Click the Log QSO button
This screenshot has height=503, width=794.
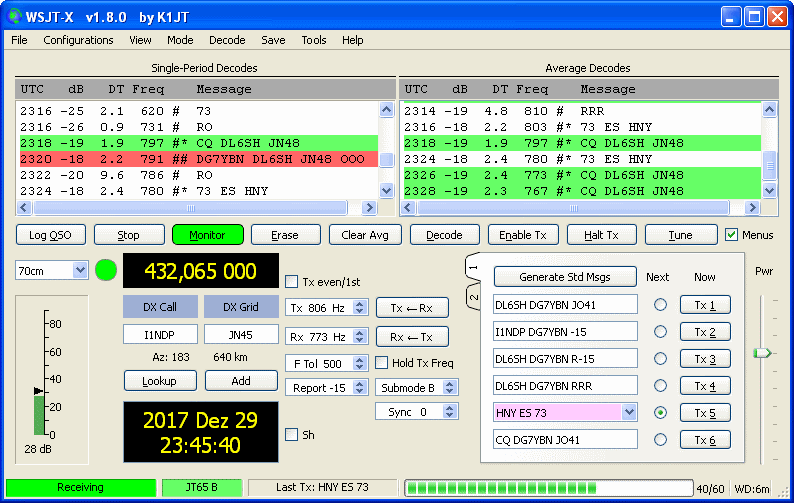[x=51, y=235]
